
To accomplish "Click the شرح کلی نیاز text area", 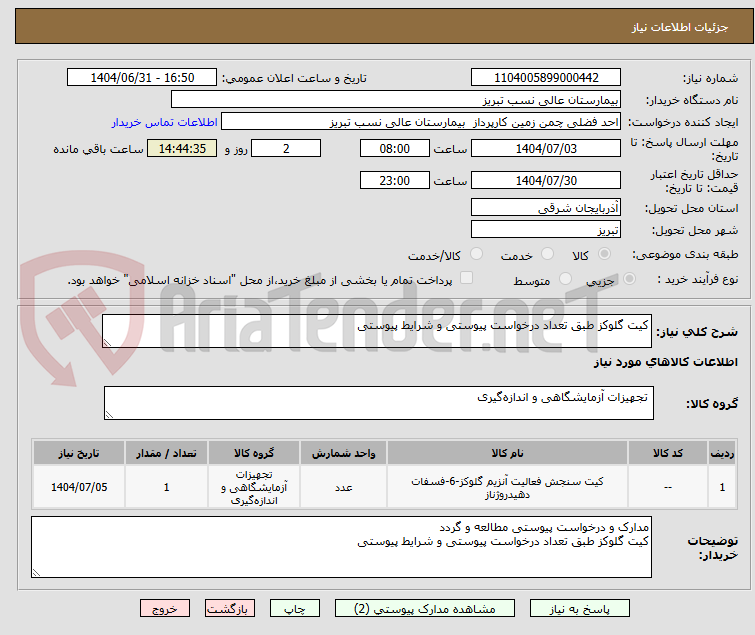I will click(x=377, y=331).
